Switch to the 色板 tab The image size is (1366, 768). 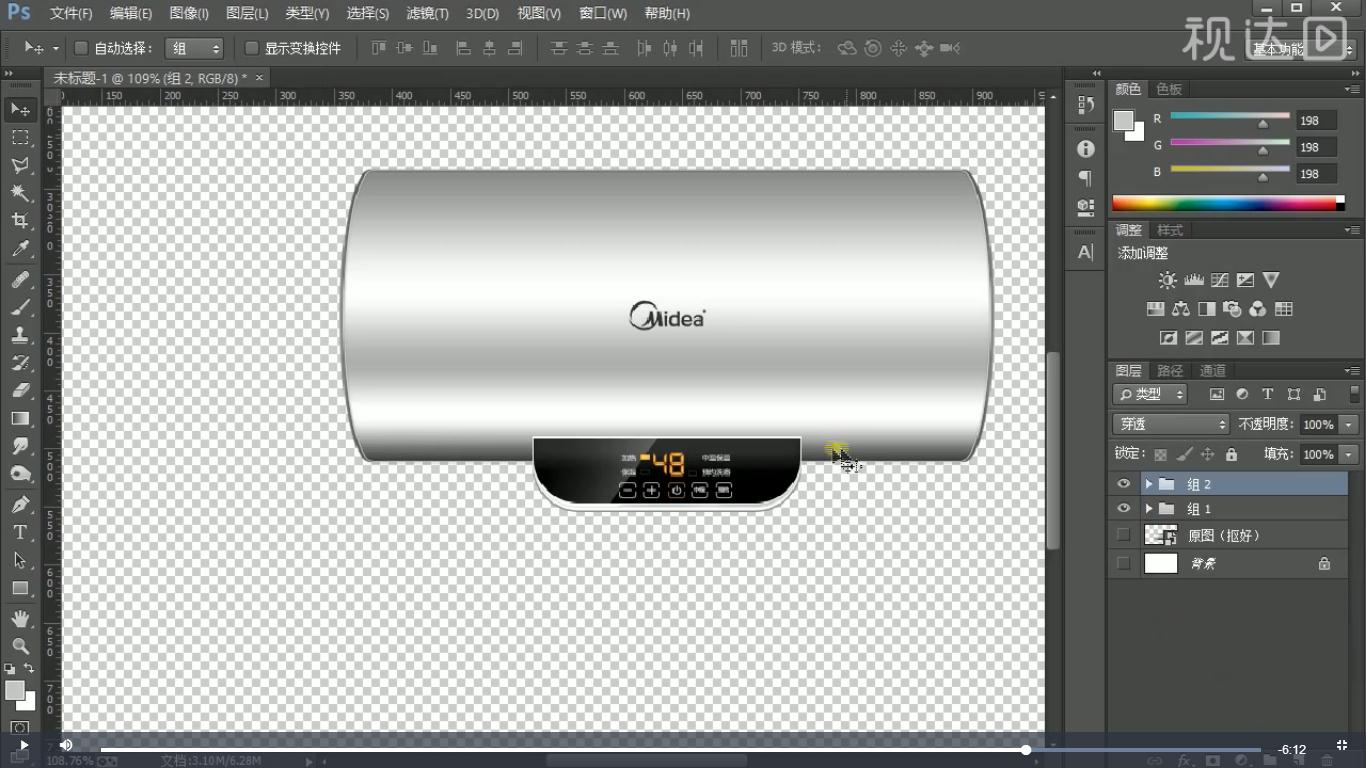pyautogui.click(x=1169, y=89)
